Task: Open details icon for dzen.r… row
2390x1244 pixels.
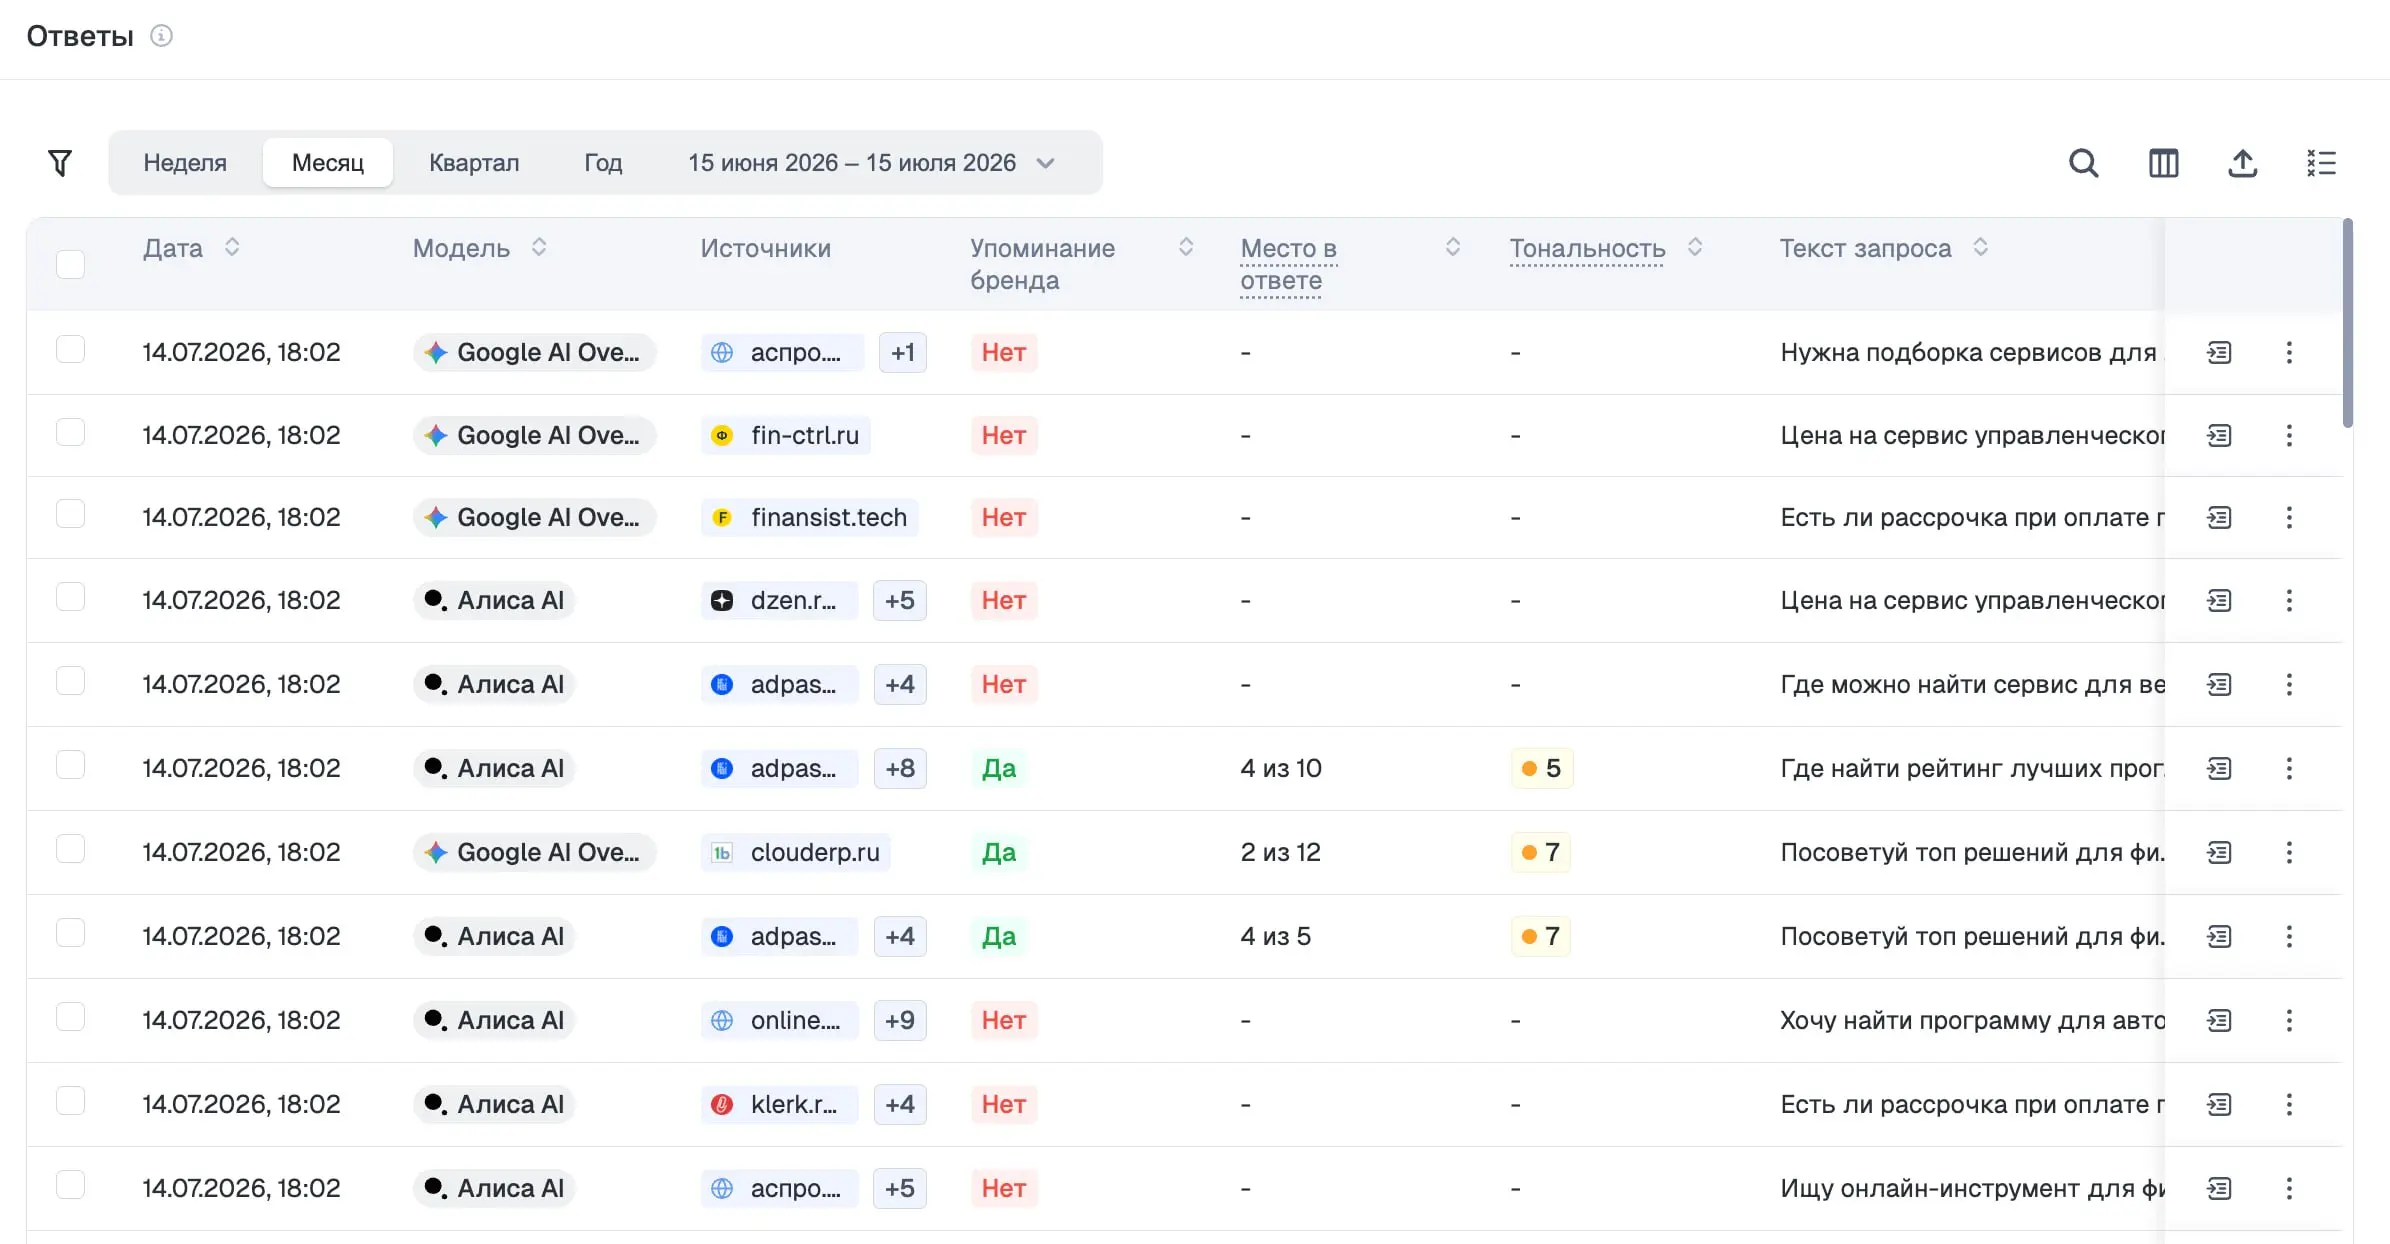Action: pos(2219,600)
